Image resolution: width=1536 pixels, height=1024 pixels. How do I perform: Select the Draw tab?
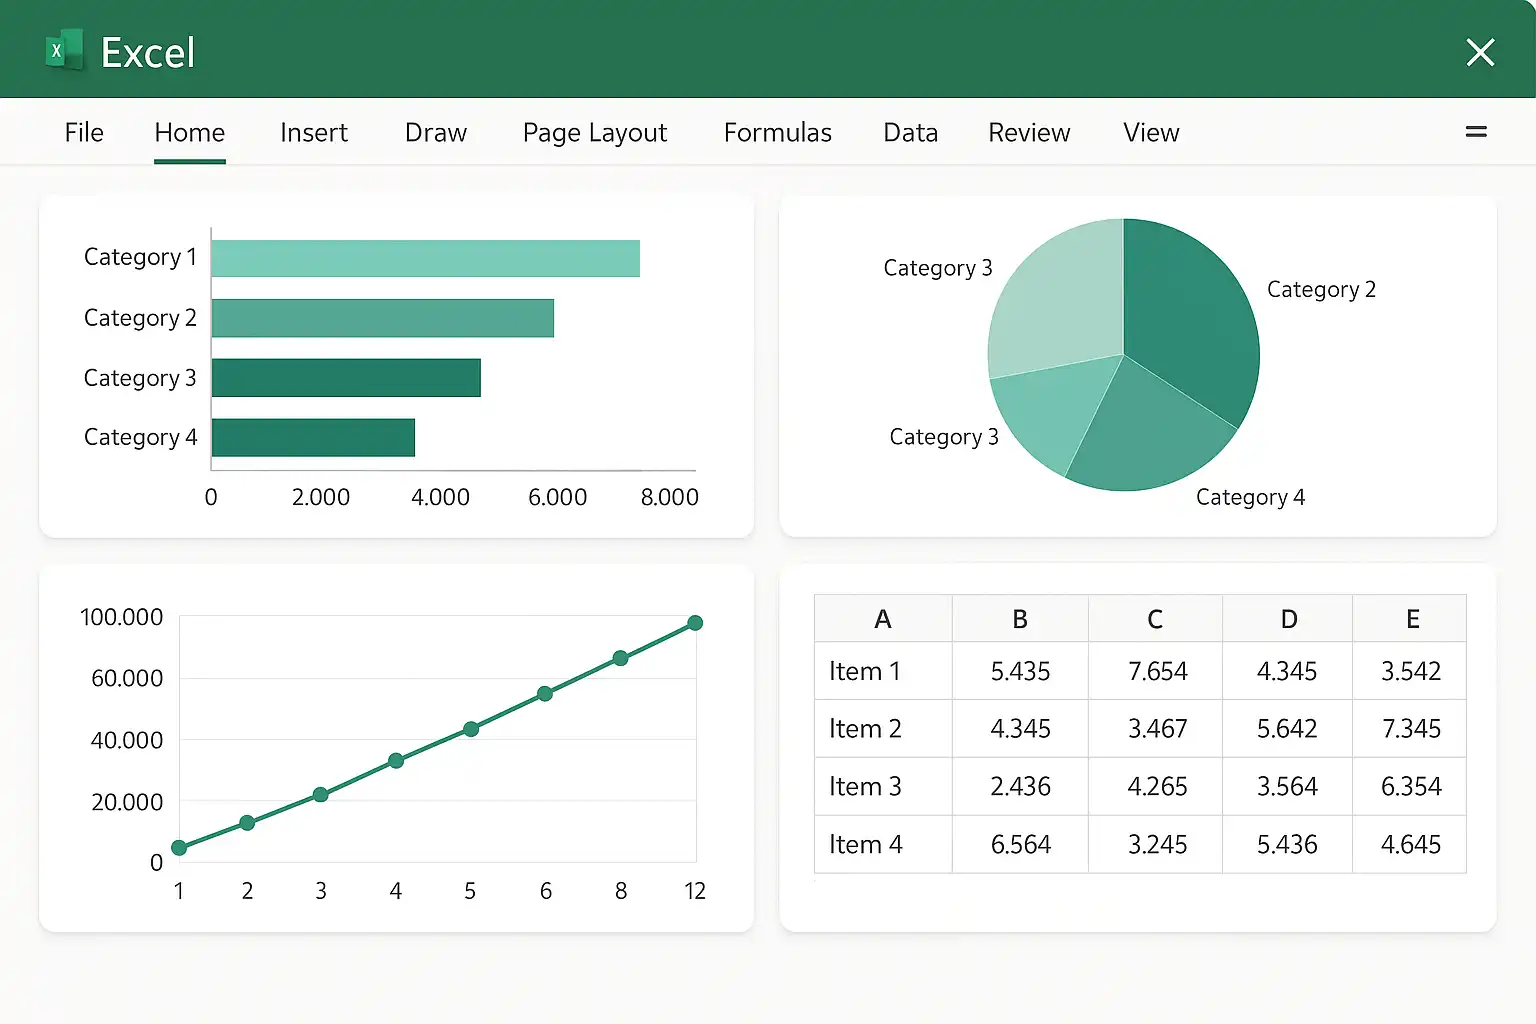tap(435, 133)
